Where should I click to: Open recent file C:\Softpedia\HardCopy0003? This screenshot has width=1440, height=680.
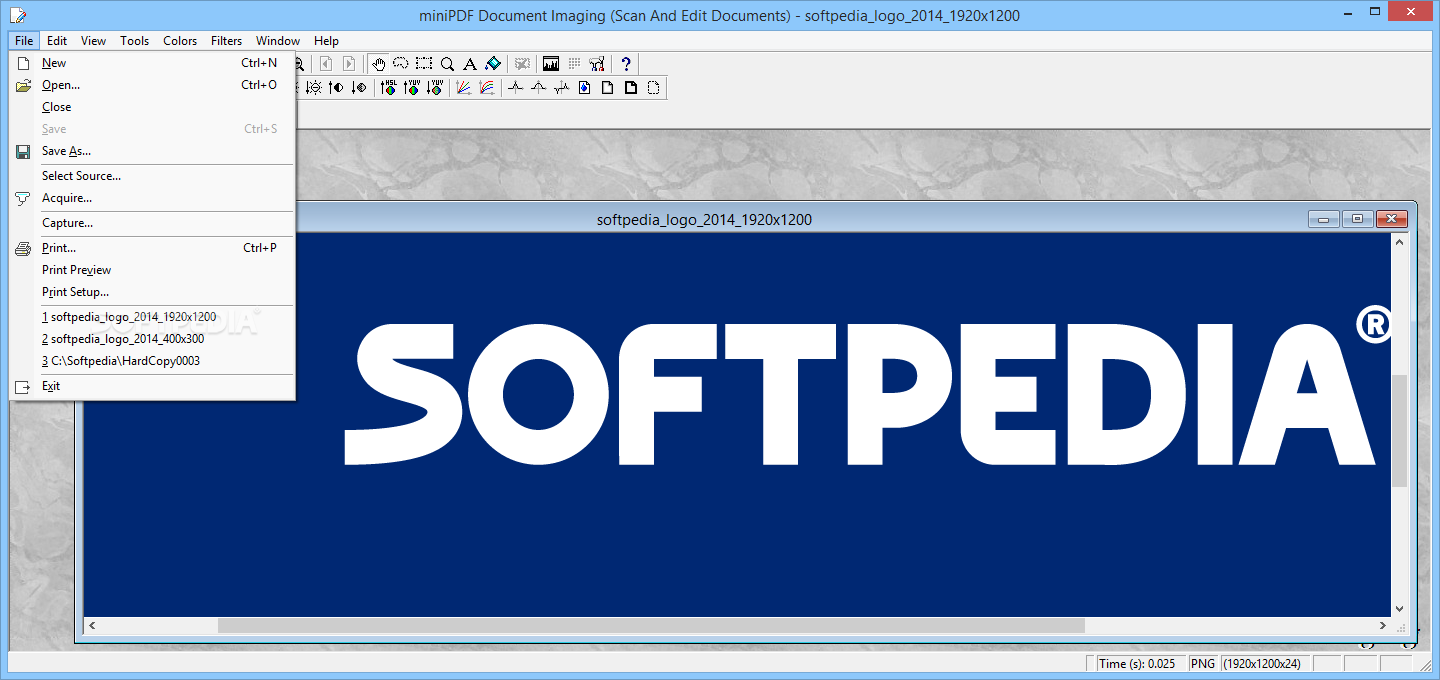(152, 361)
